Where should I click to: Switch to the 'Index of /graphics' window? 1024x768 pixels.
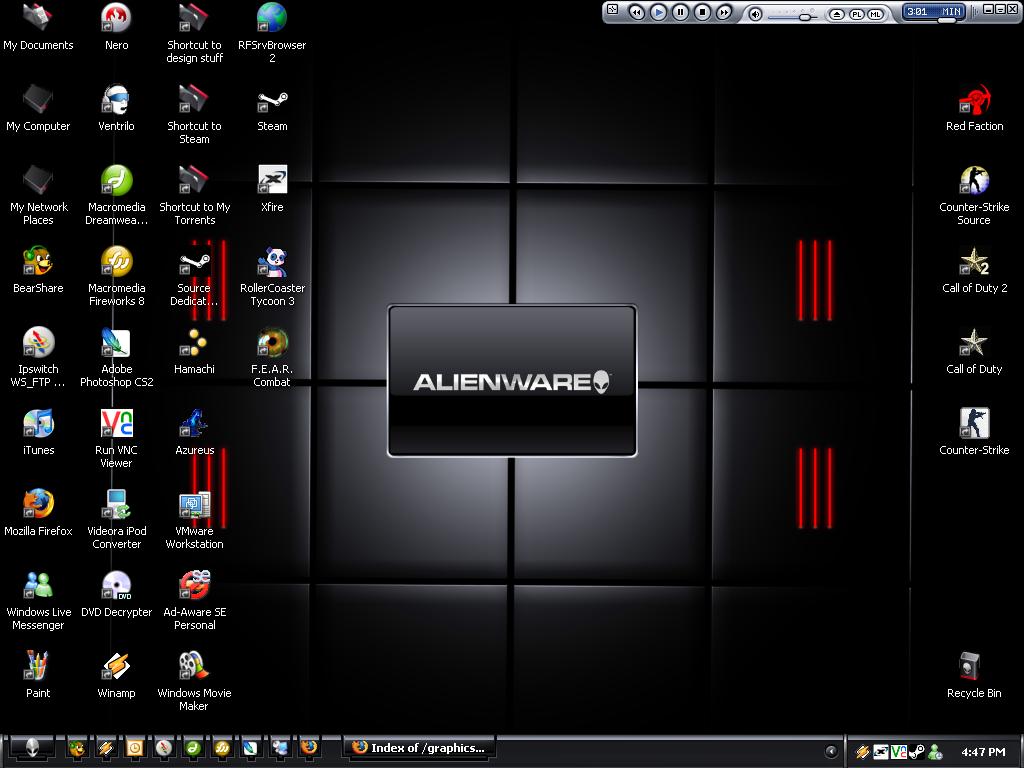coord(418,748)
